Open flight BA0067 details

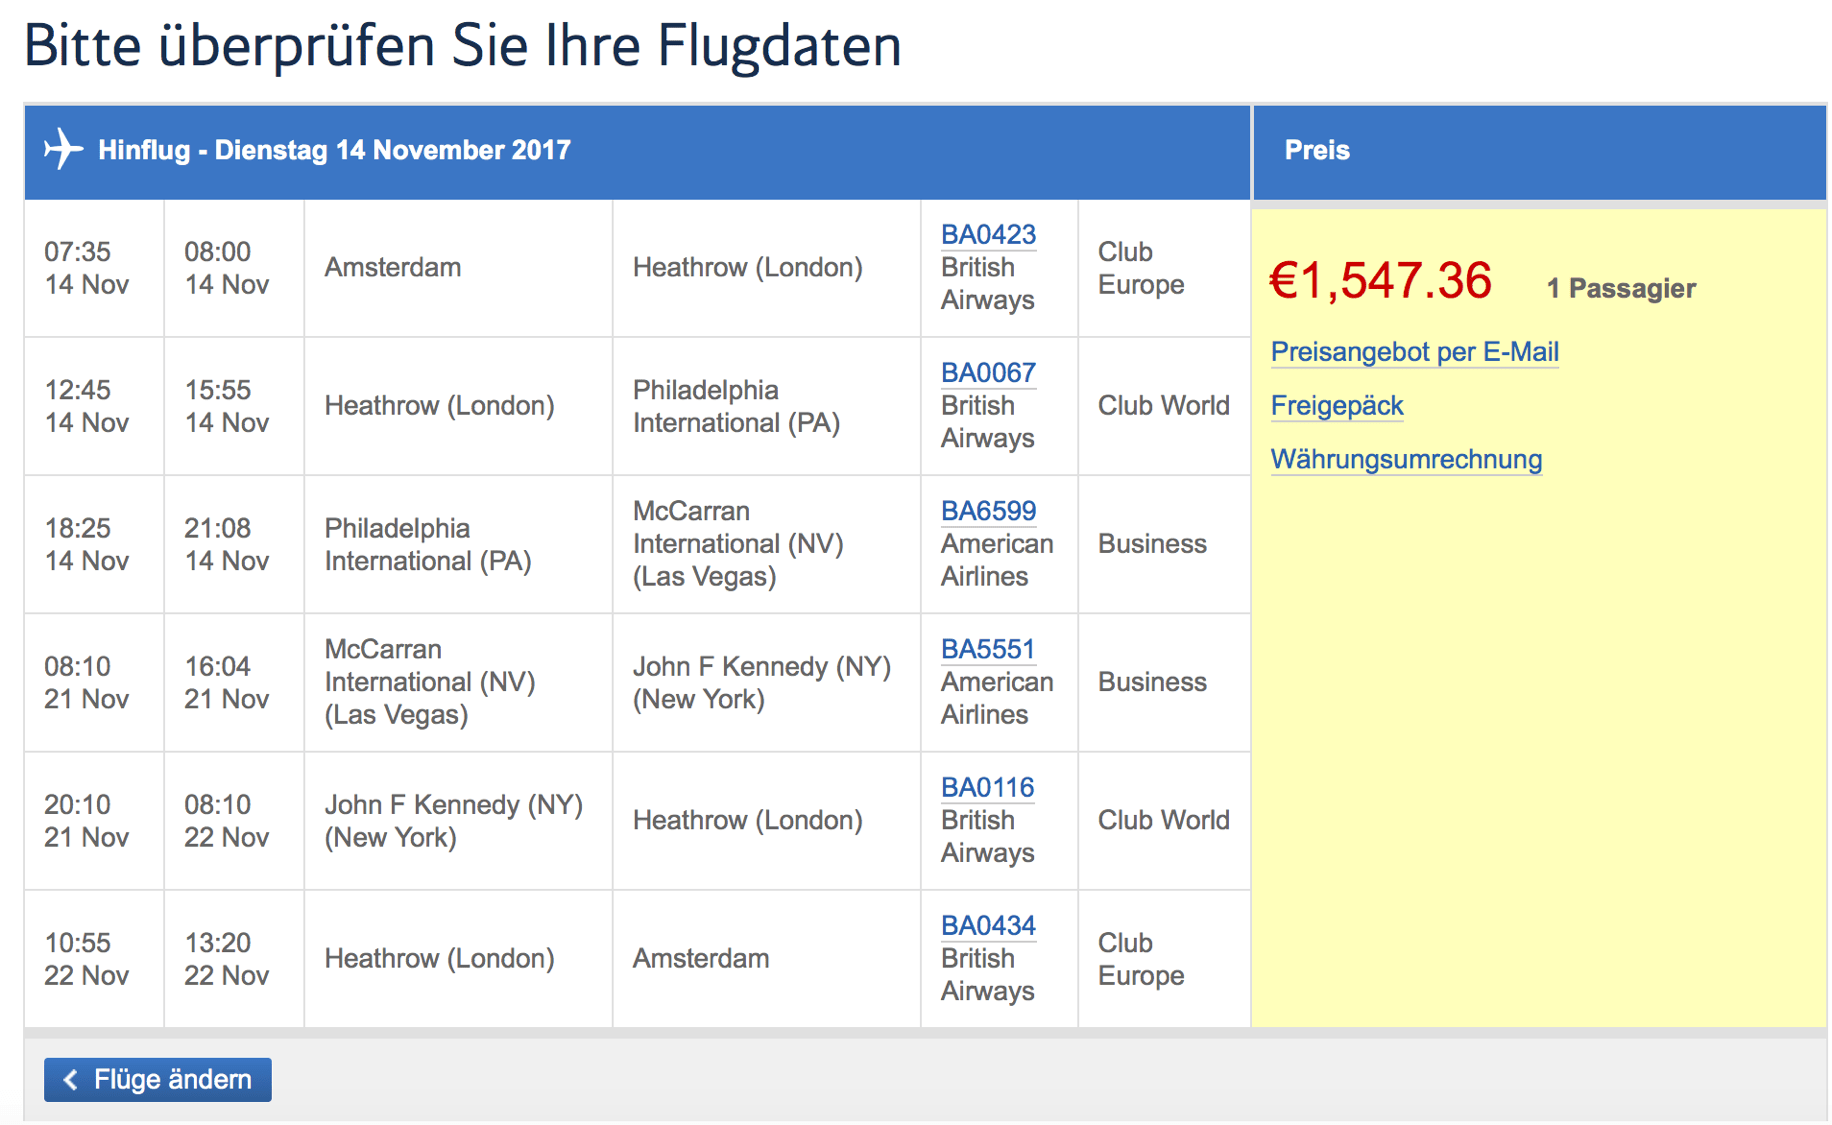(x=988, y=373)
